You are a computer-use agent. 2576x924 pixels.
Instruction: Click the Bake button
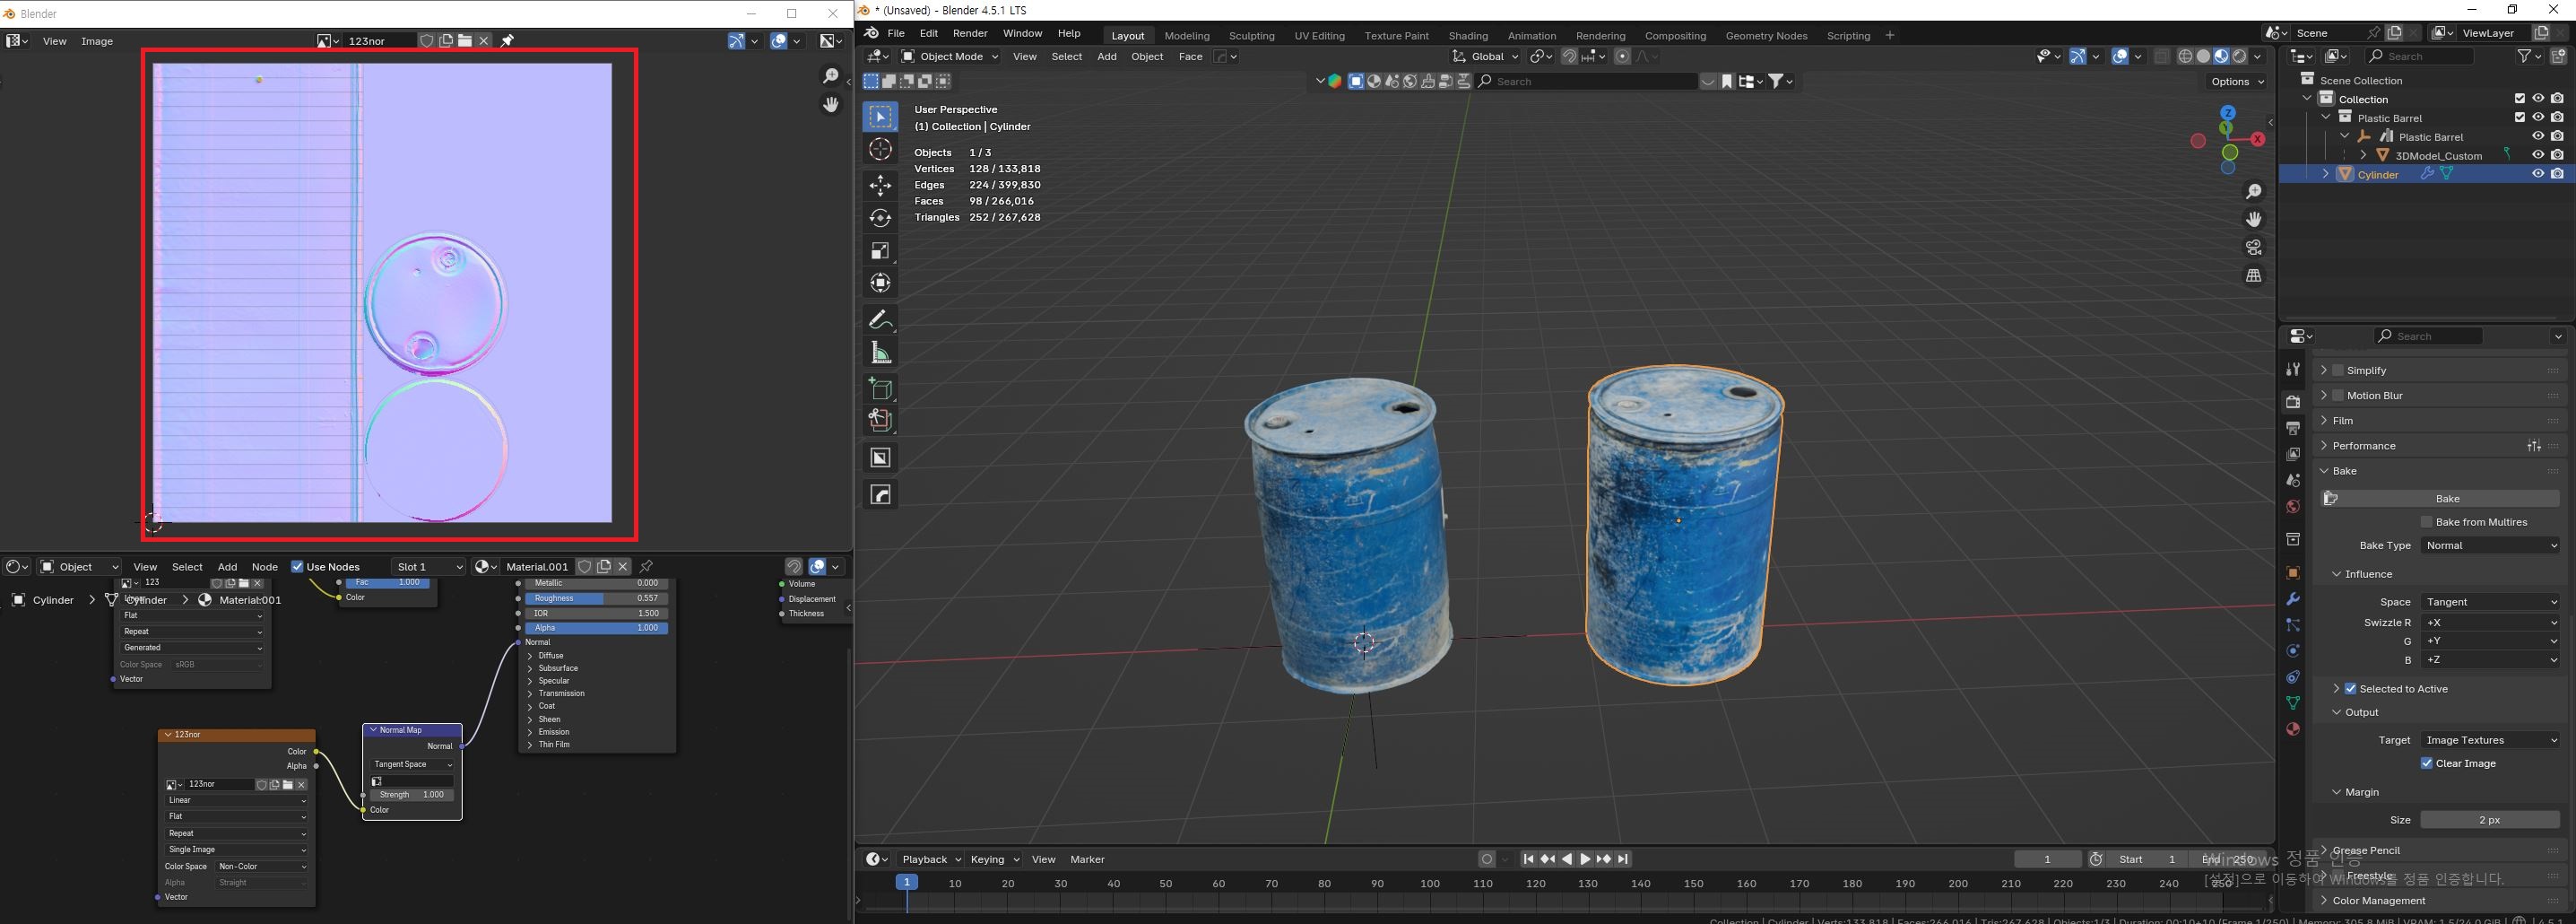click(x=2446, y=499)
